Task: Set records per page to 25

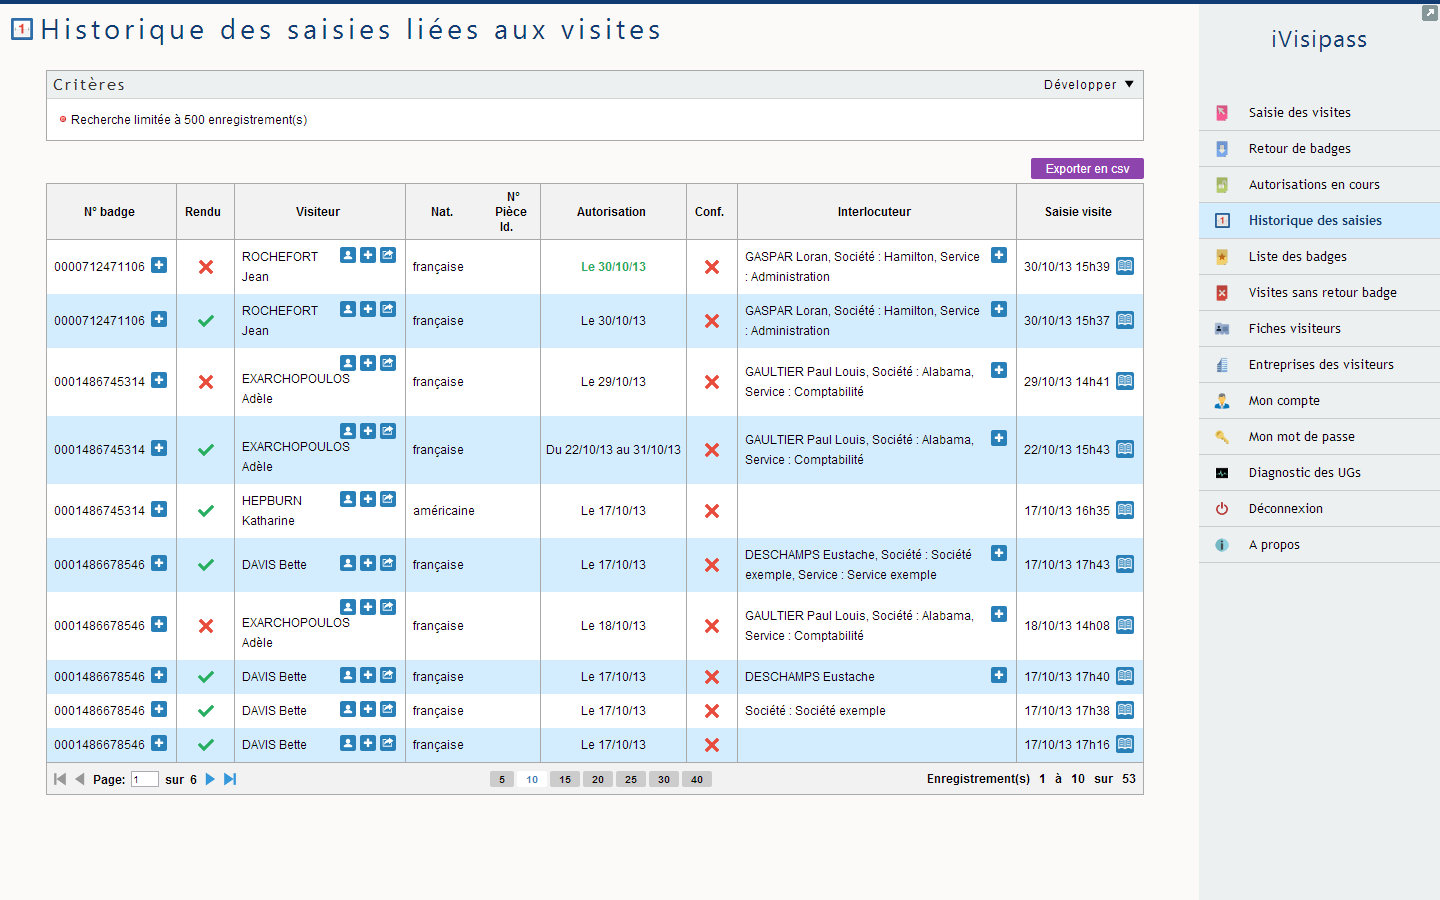Action: pos(630,778)
